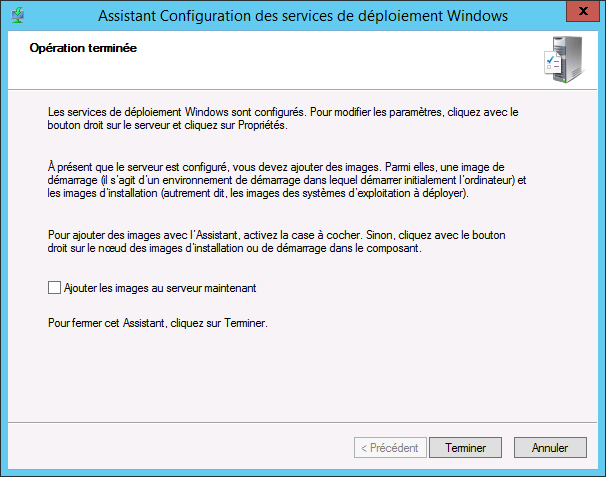
Task: Click the "Opération terminée" heading
Action: point(83,48)
